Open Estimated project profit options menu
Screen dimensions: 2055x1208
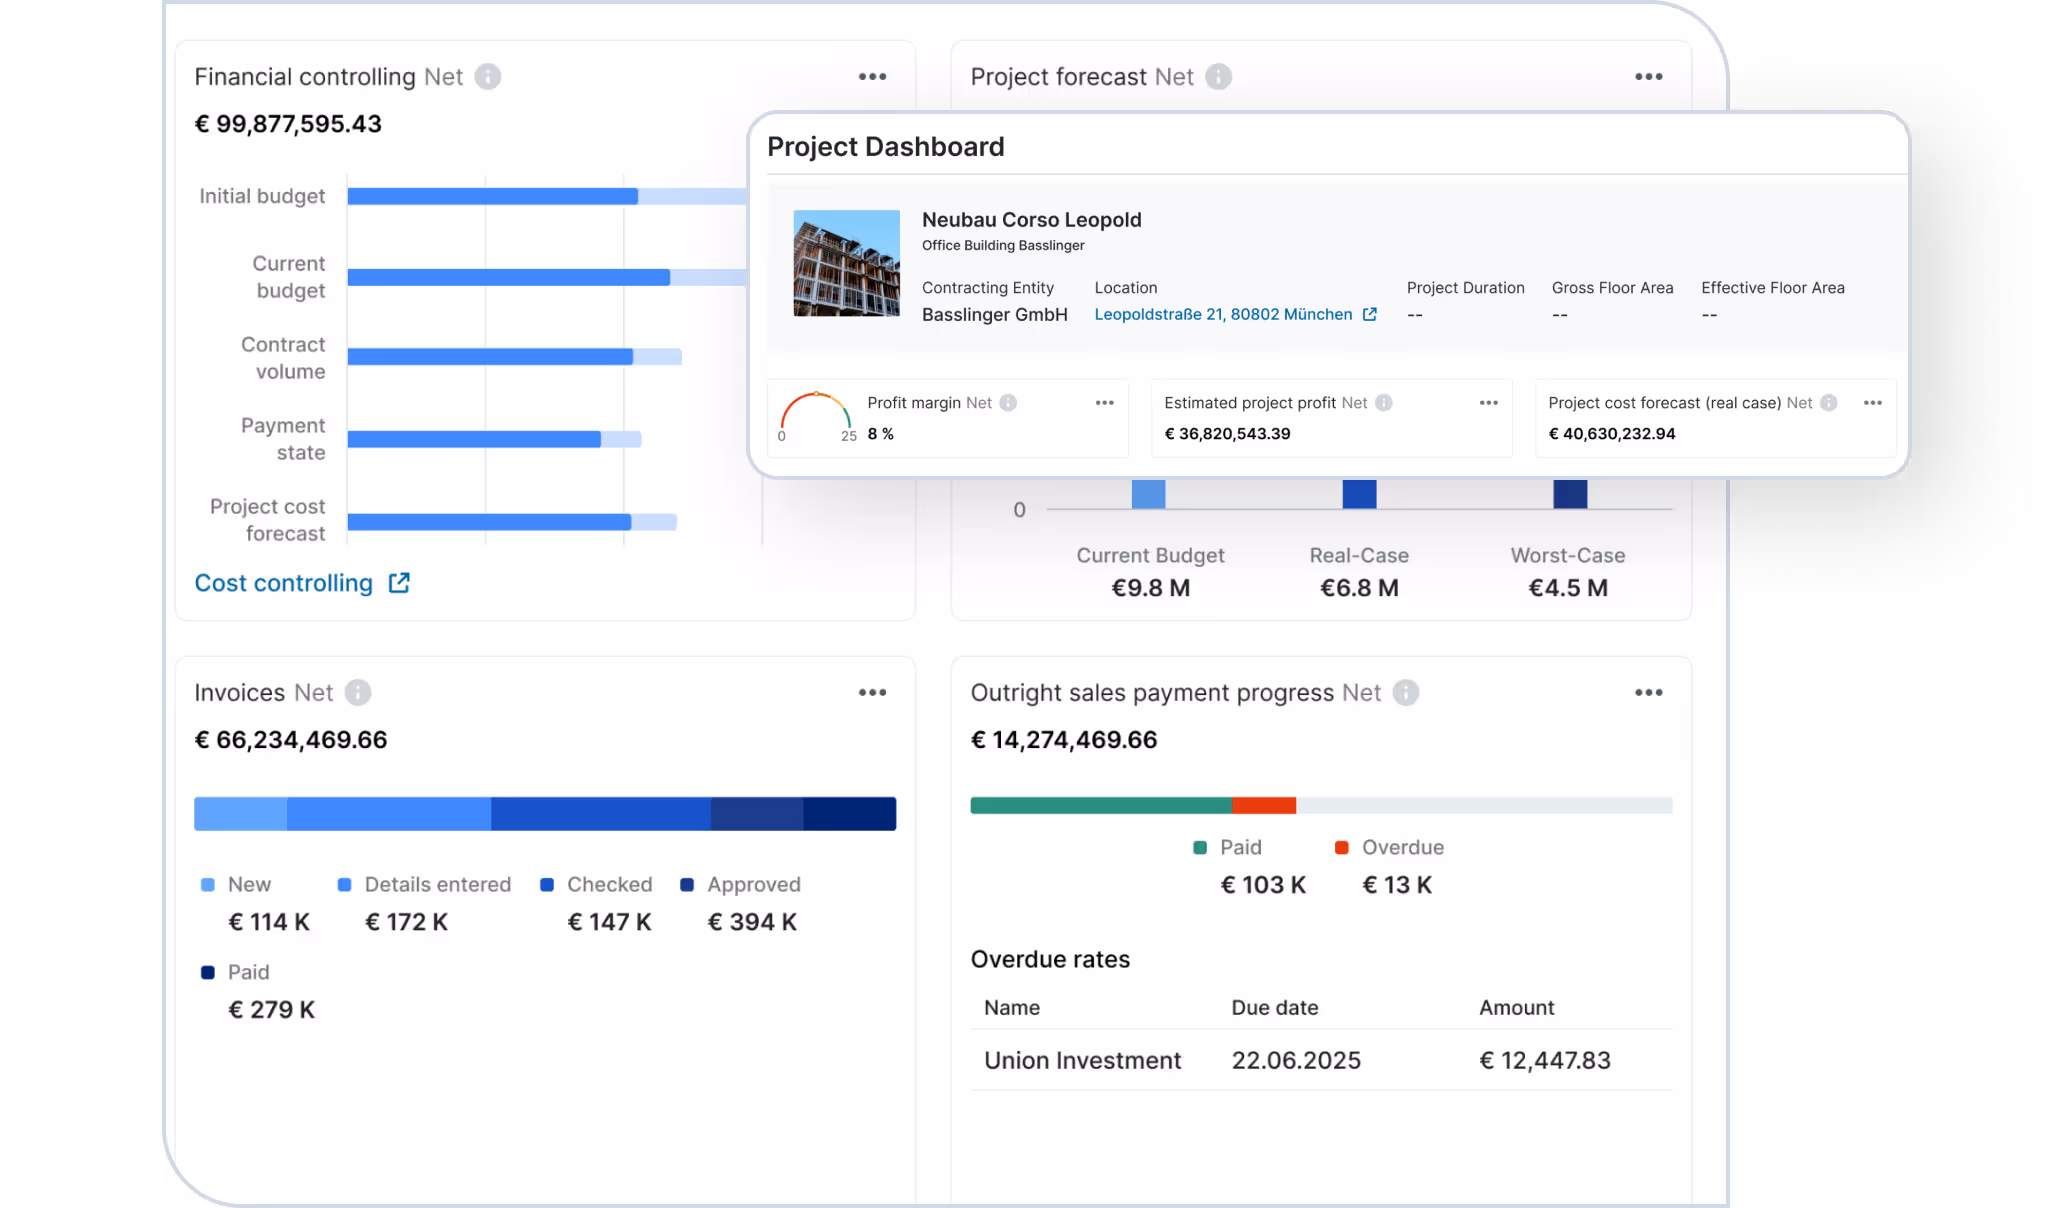(x=1488, y=403)
